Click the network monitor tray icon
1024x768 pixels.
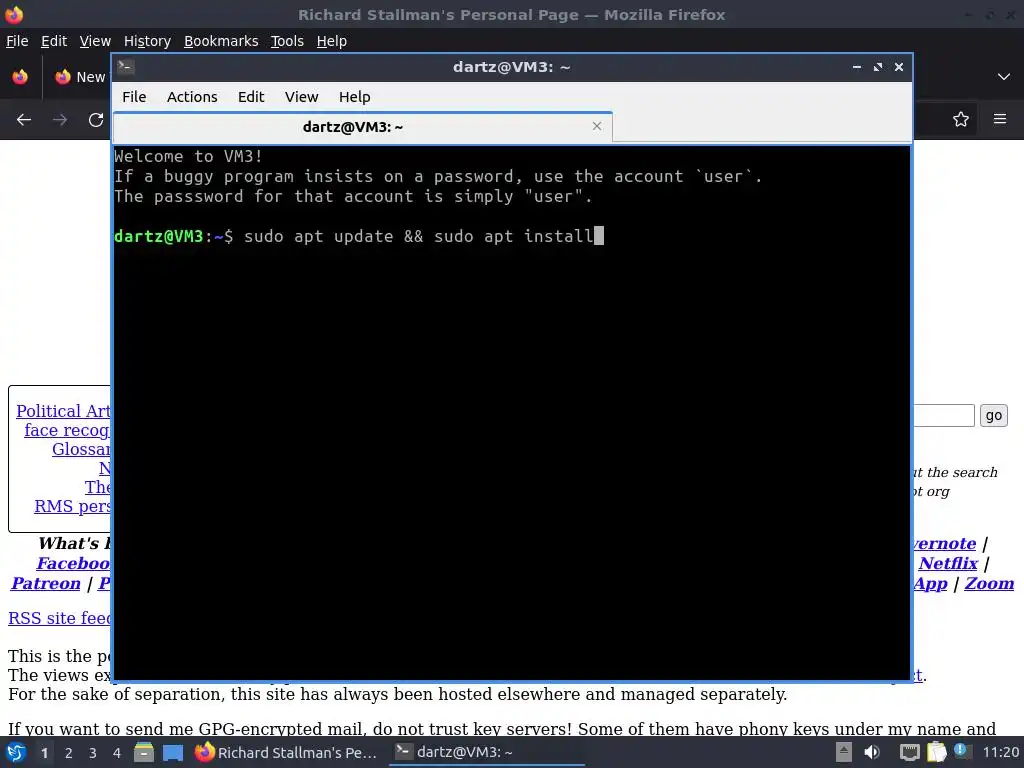click(909, 752)
